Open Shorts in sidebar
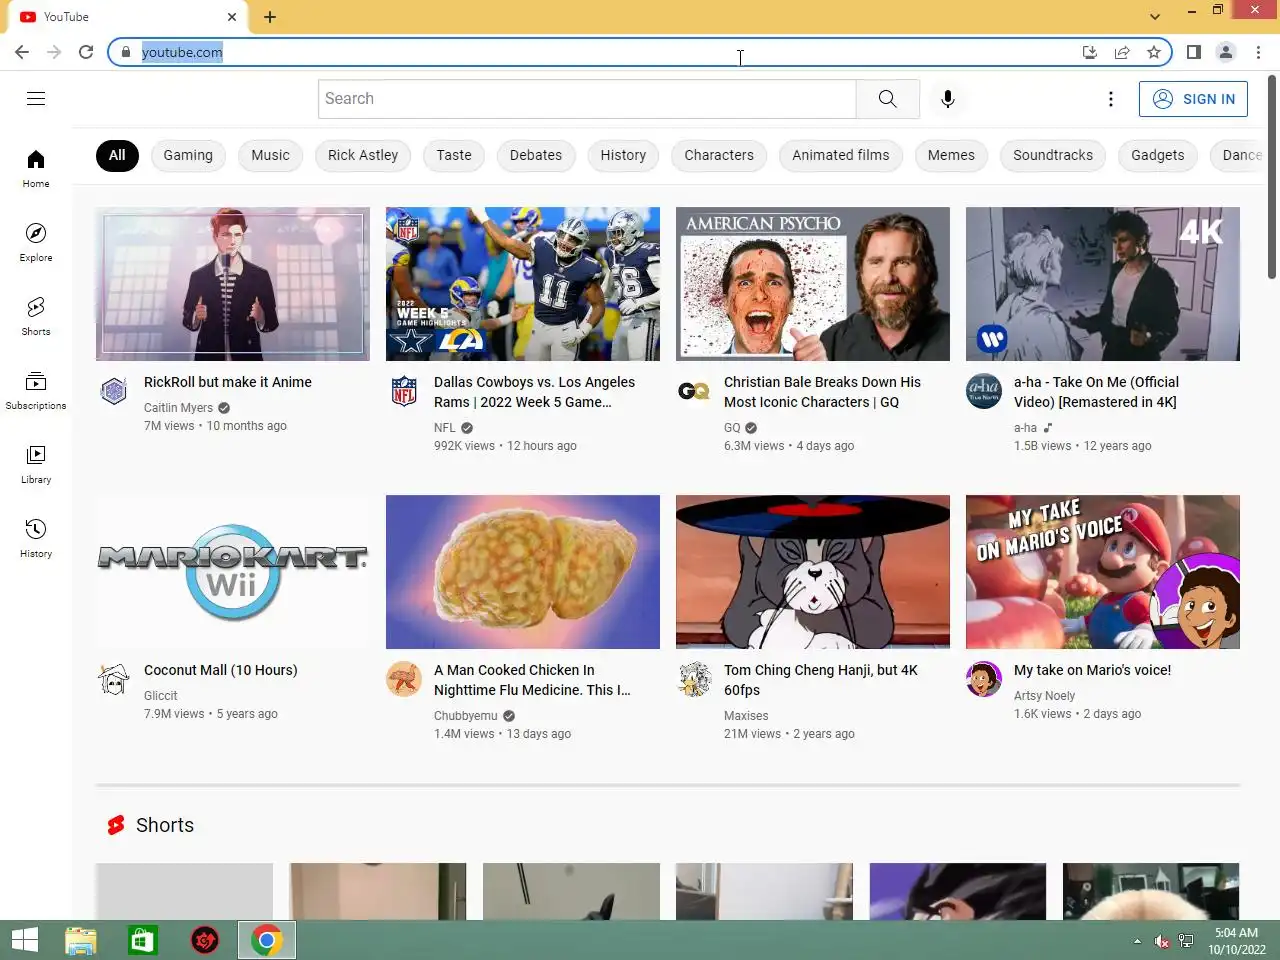This screenshot has width=1280, height=960. coord(36,316)
